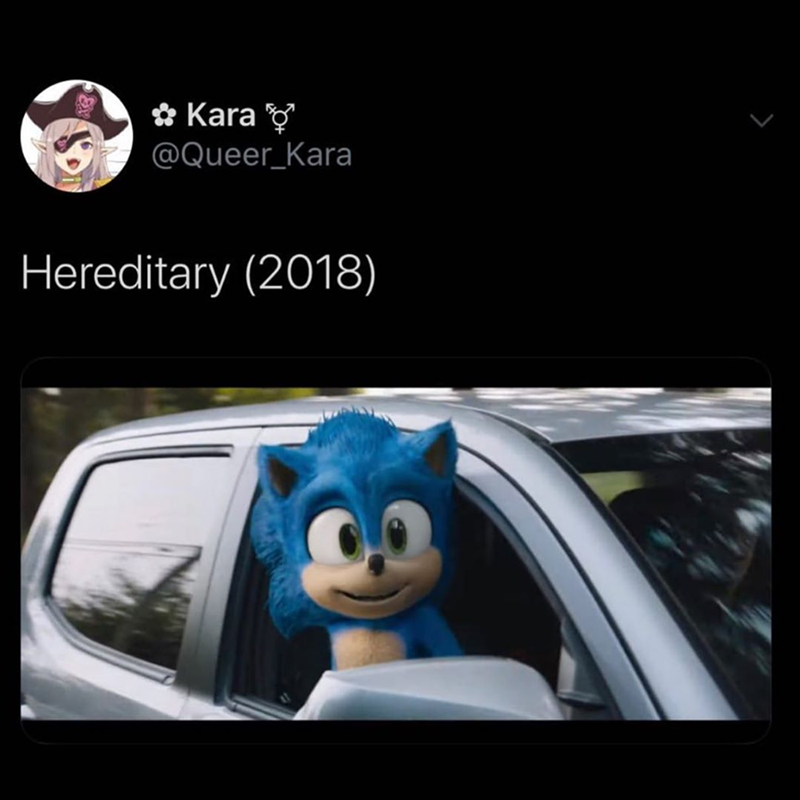Open Kara's anime pirate profile avatar
800x800 pixels.
pyautogui.click(x=77, y=136)
